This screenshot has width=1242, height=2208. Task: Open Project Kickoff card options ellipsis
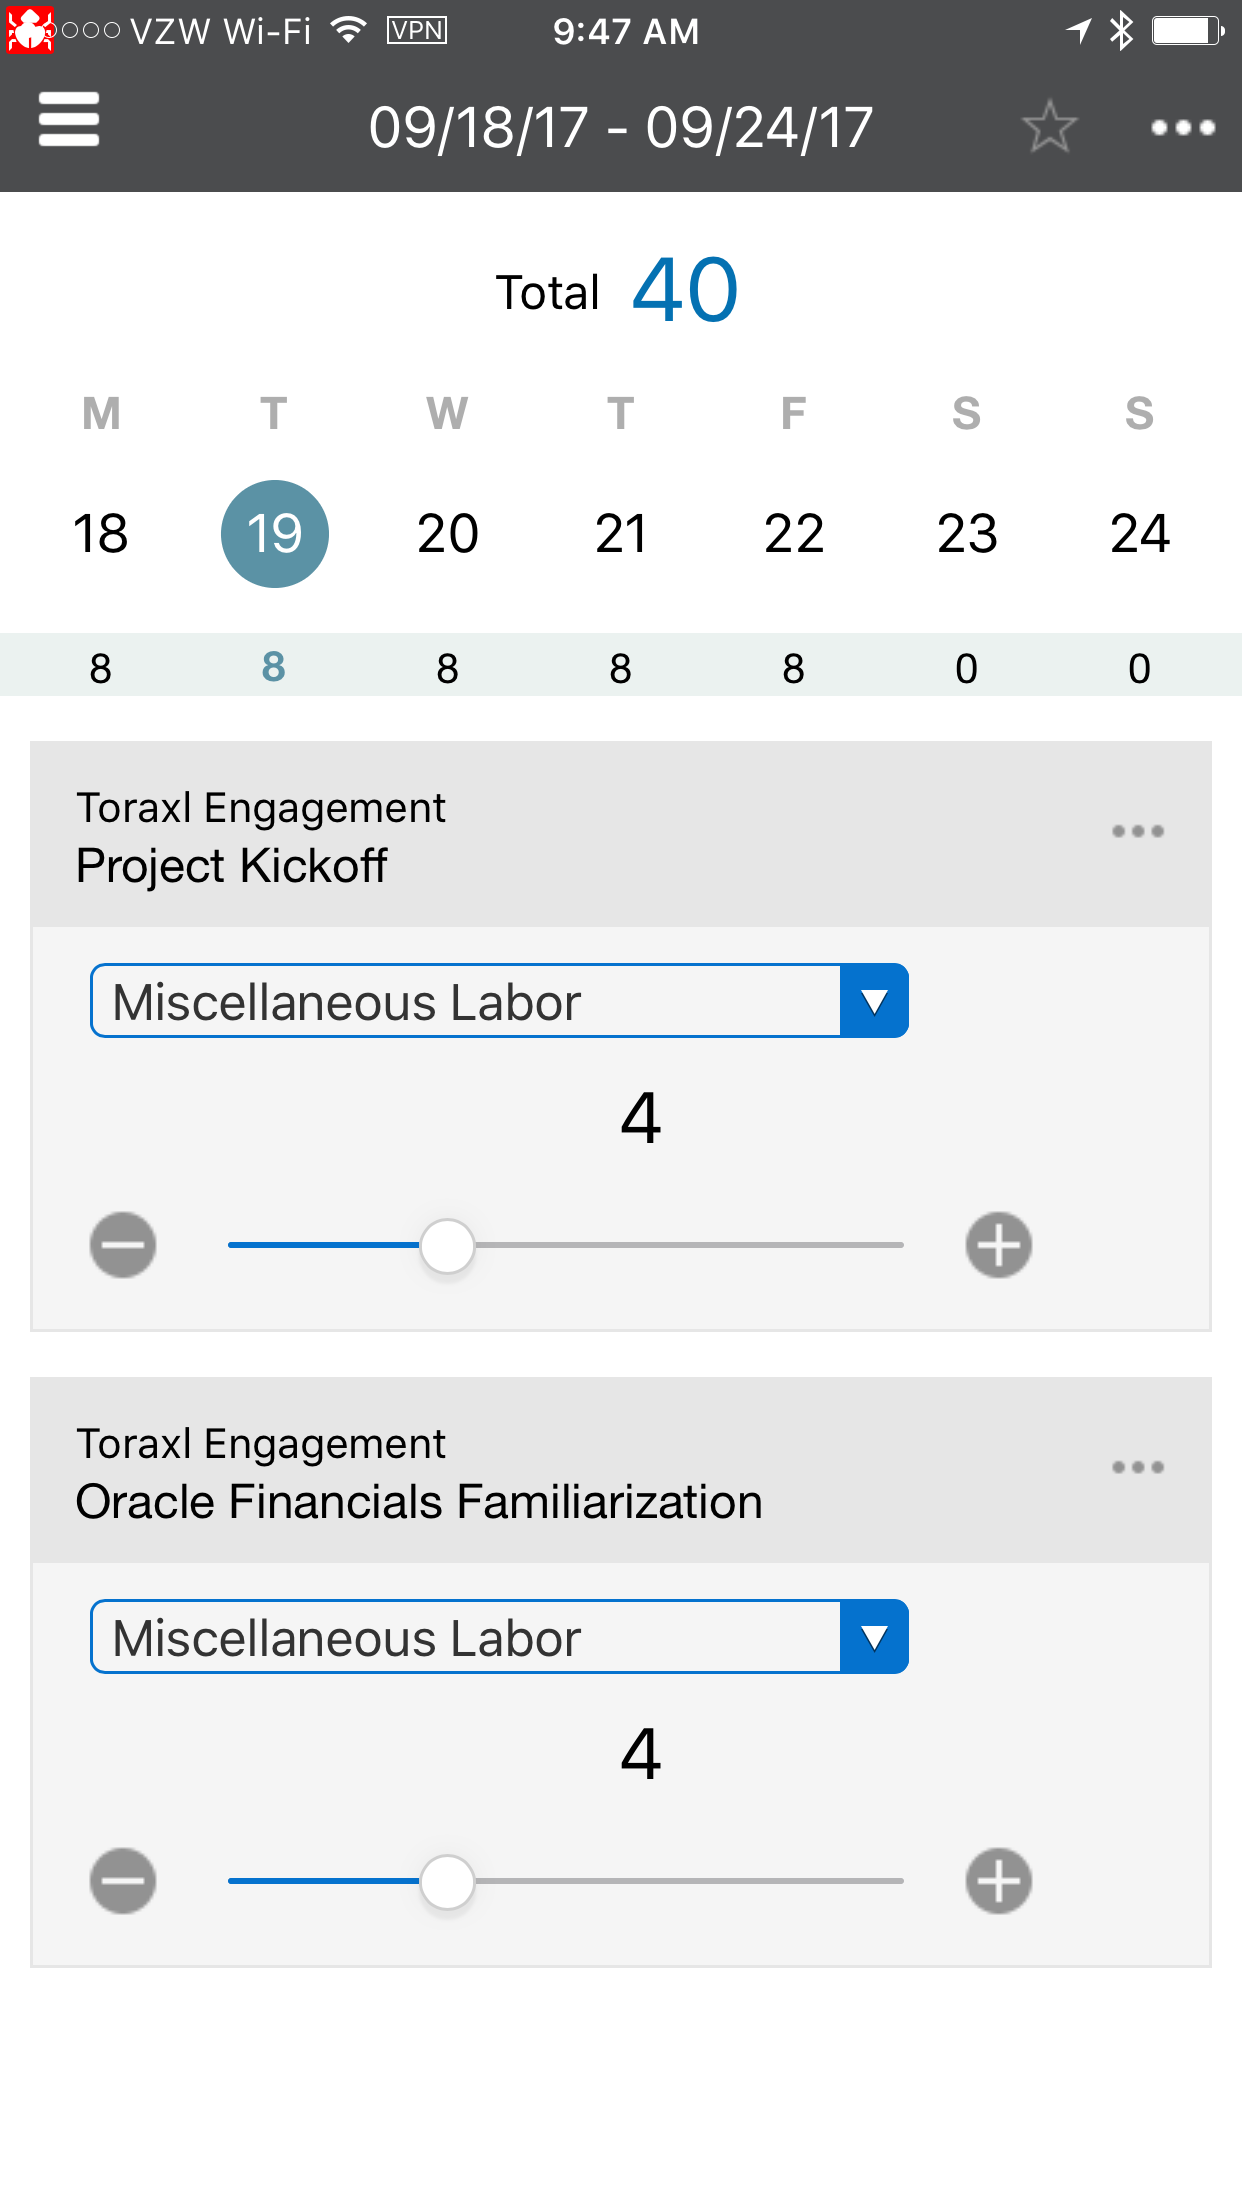pyautogui.click(x=1138, y=831)
